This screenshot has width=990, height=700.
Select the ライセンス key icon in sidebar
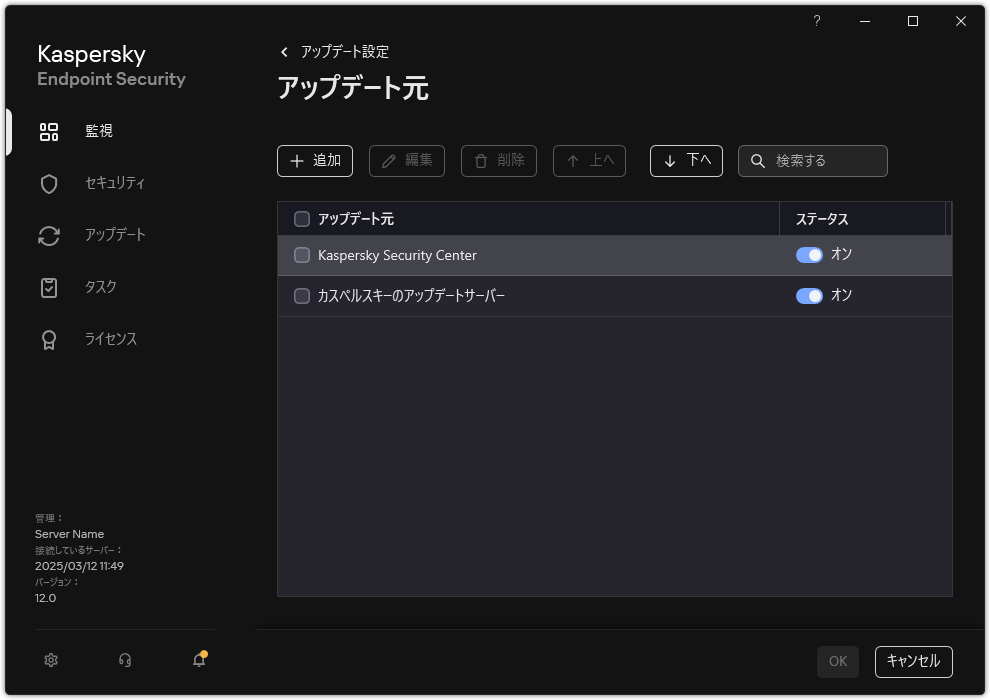49,339
